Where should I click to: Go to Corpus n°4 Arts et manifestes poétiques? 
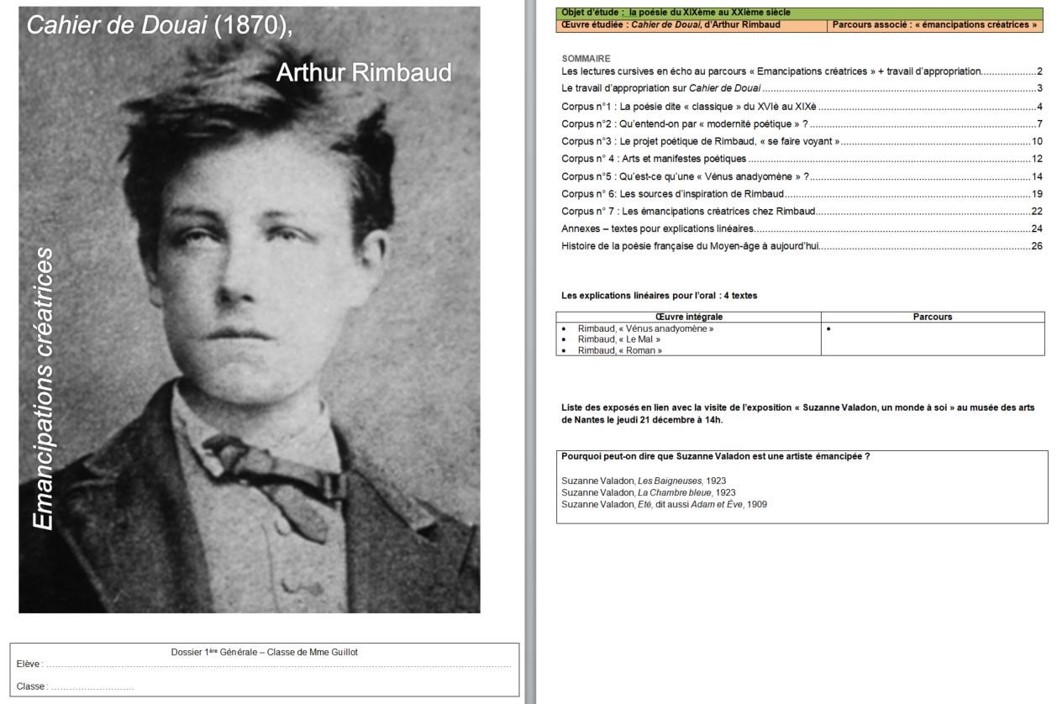[655, 159]
